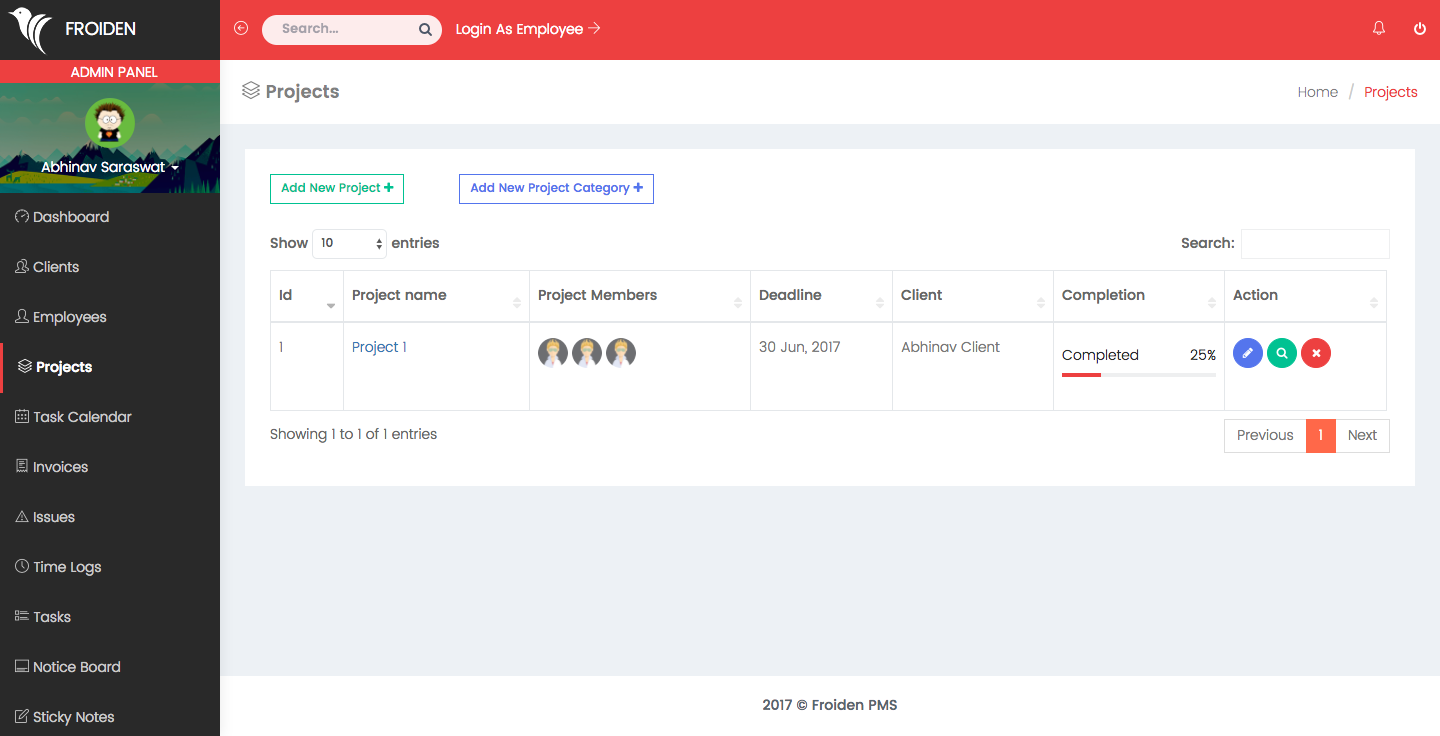Click the Add New Project button
The image size is (1440, 736).
[337, 188]
